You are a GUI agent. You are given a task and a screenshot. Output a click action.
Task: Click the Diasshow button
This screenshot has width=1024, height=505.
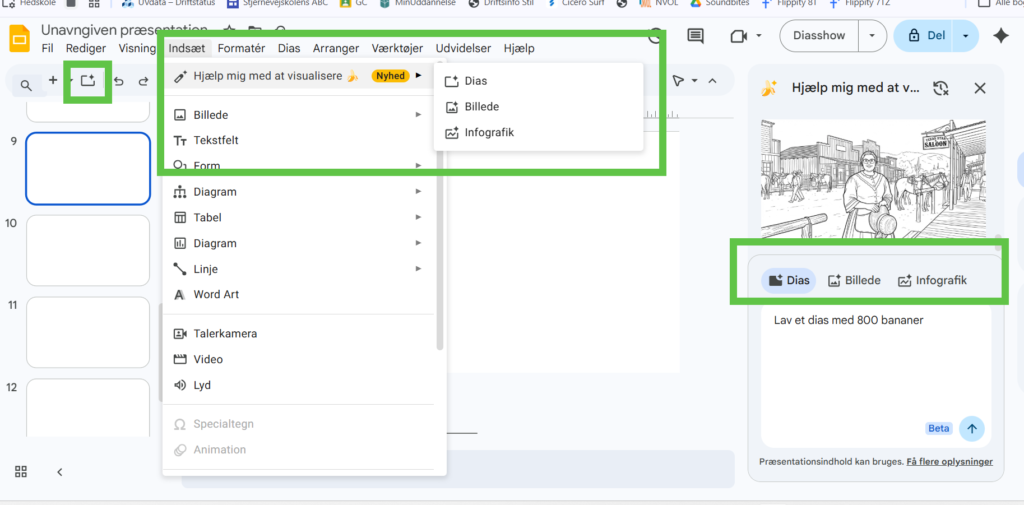point(818,36)
